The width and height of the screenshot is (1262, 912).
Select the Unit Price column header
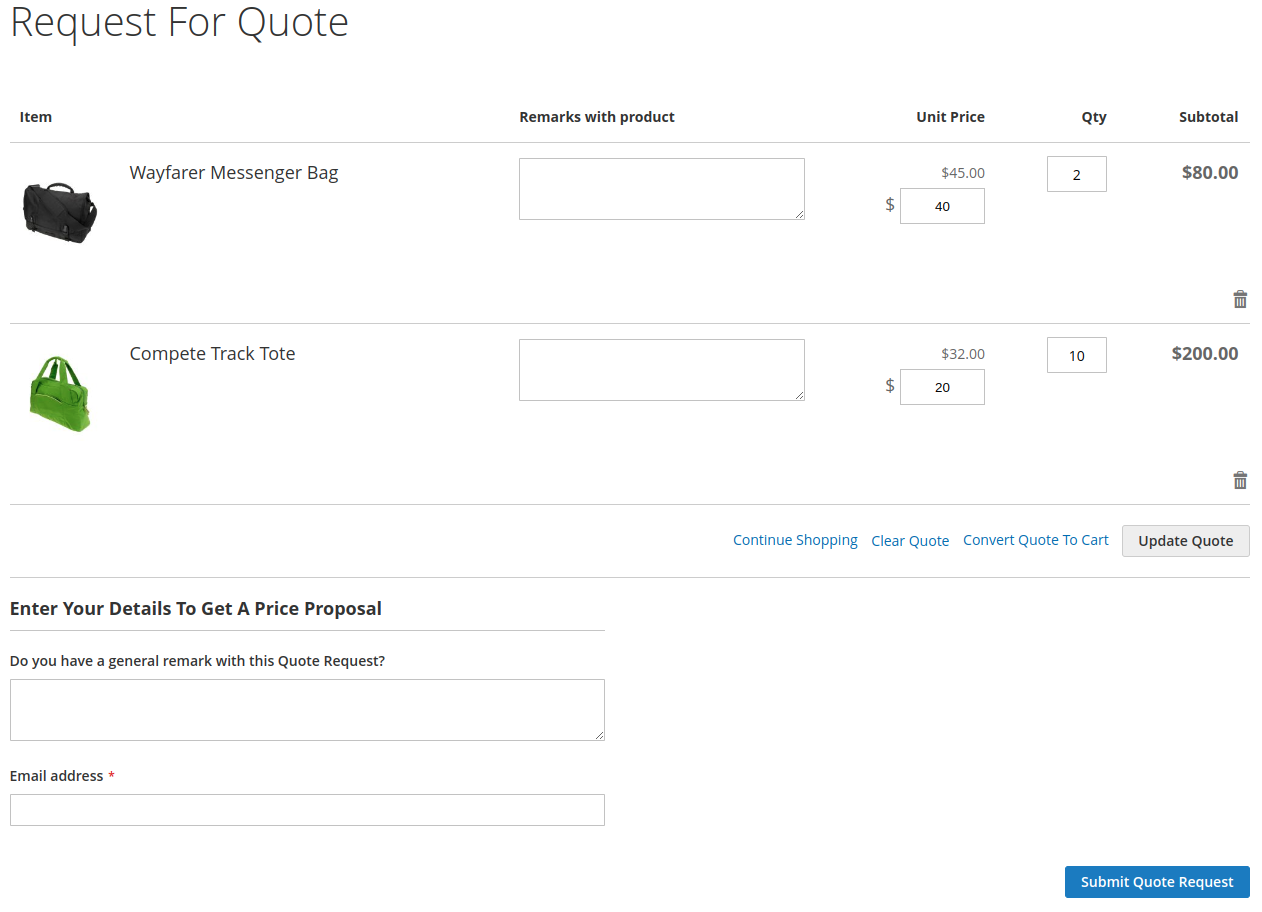pos(950,117)
